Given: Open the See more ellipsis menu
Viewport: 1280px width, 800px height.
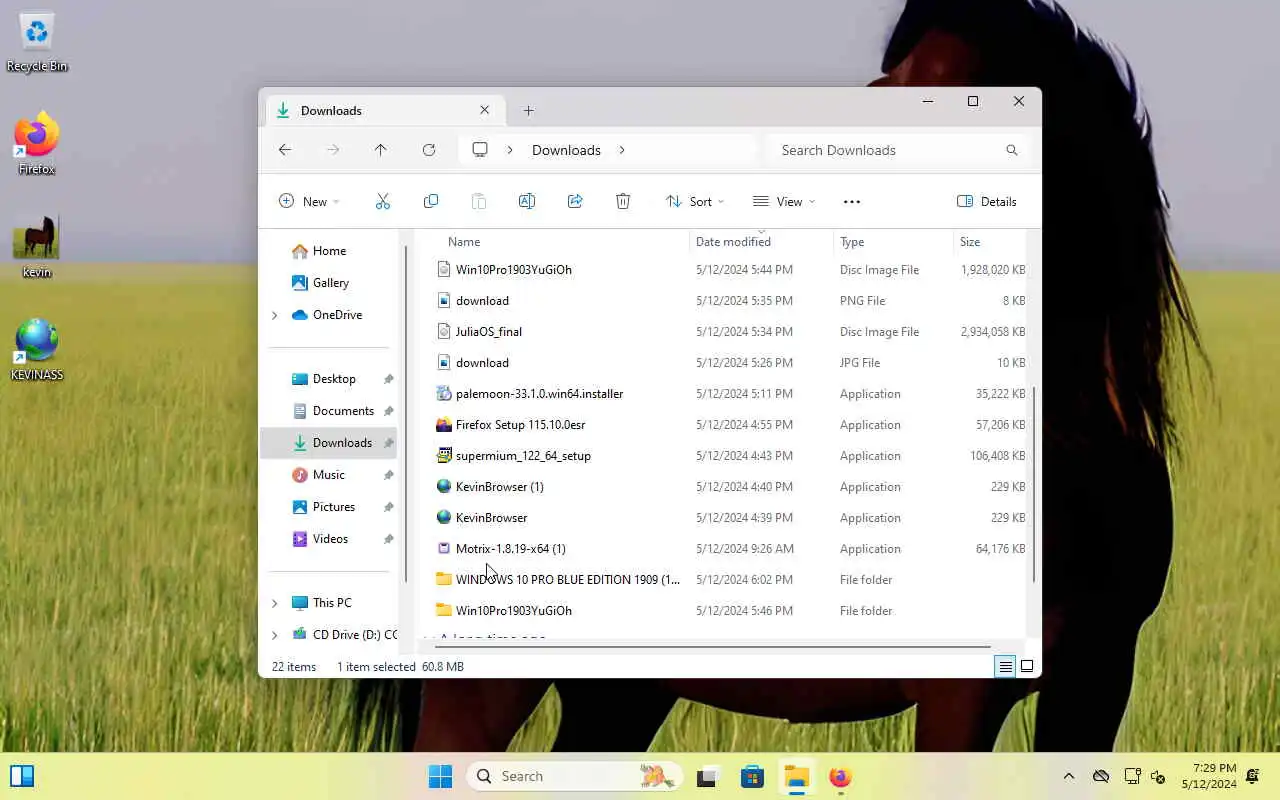Looking at the screenshot, I should coord(852,201).
